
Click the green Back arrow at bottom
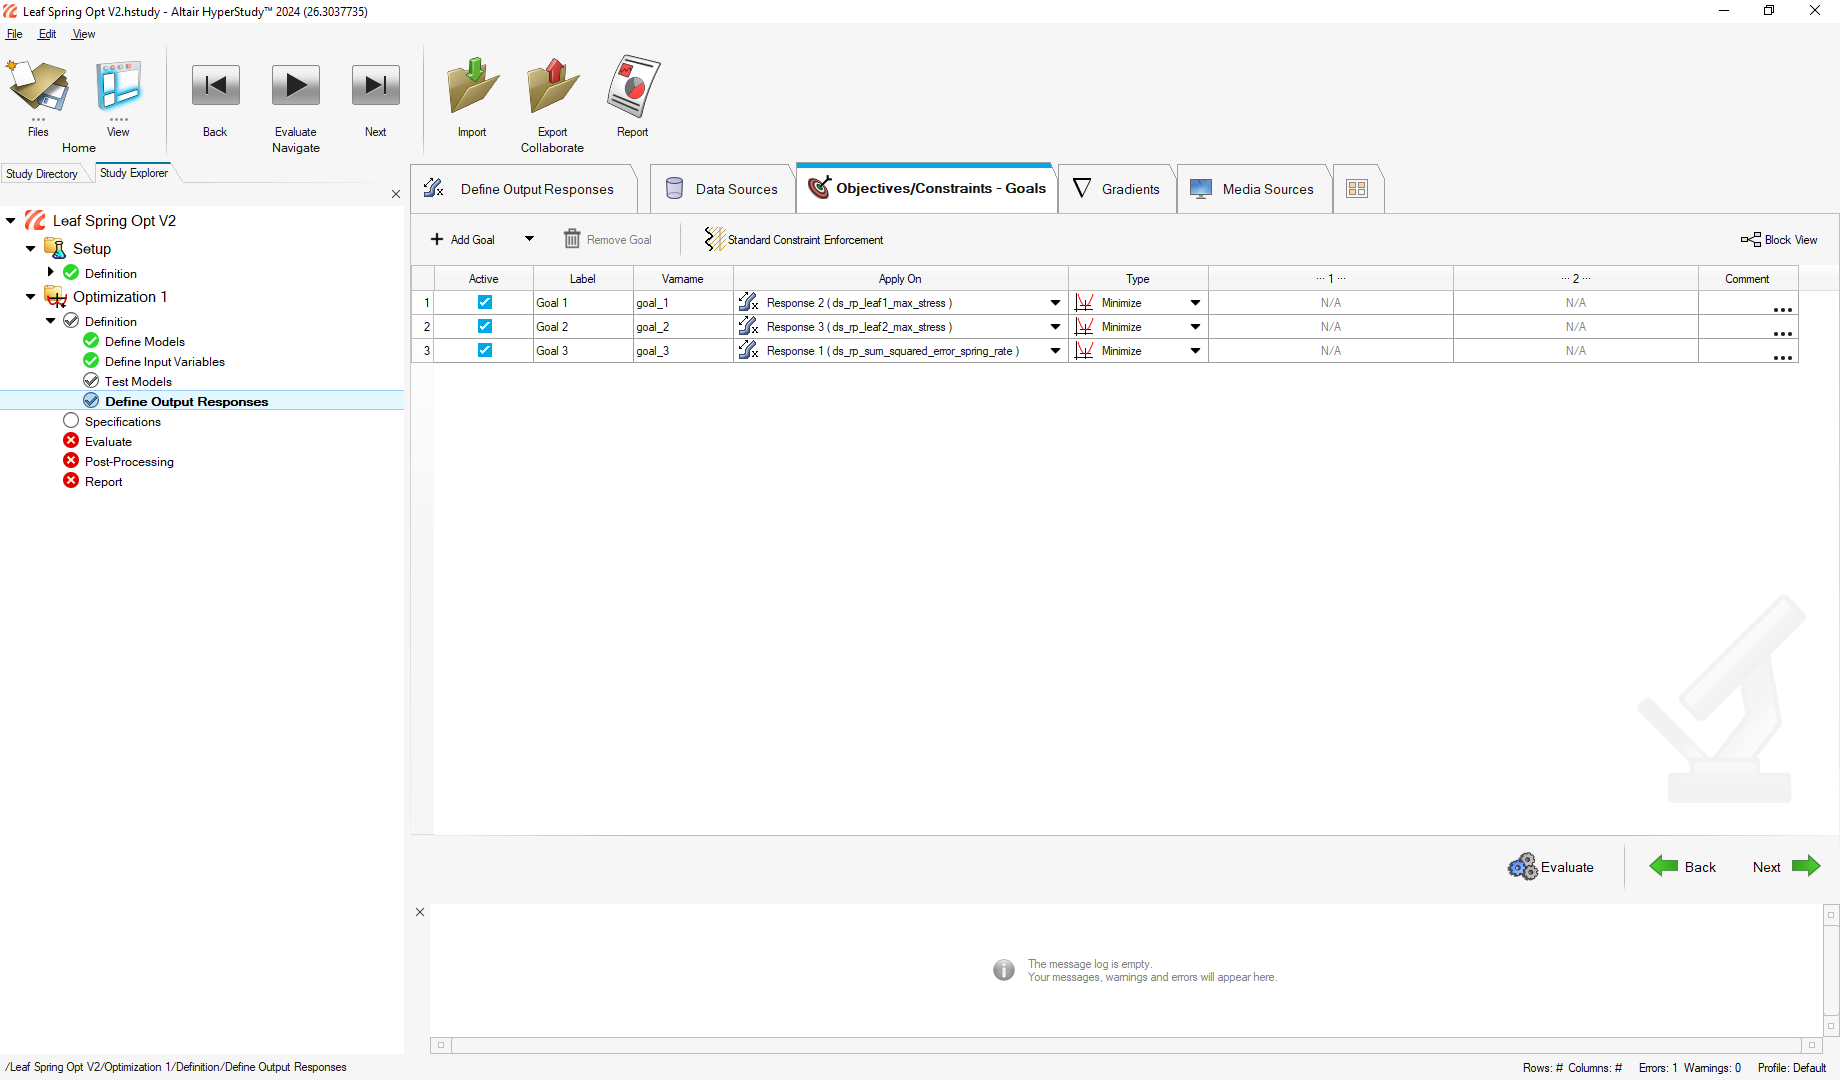pos(1664,866)
